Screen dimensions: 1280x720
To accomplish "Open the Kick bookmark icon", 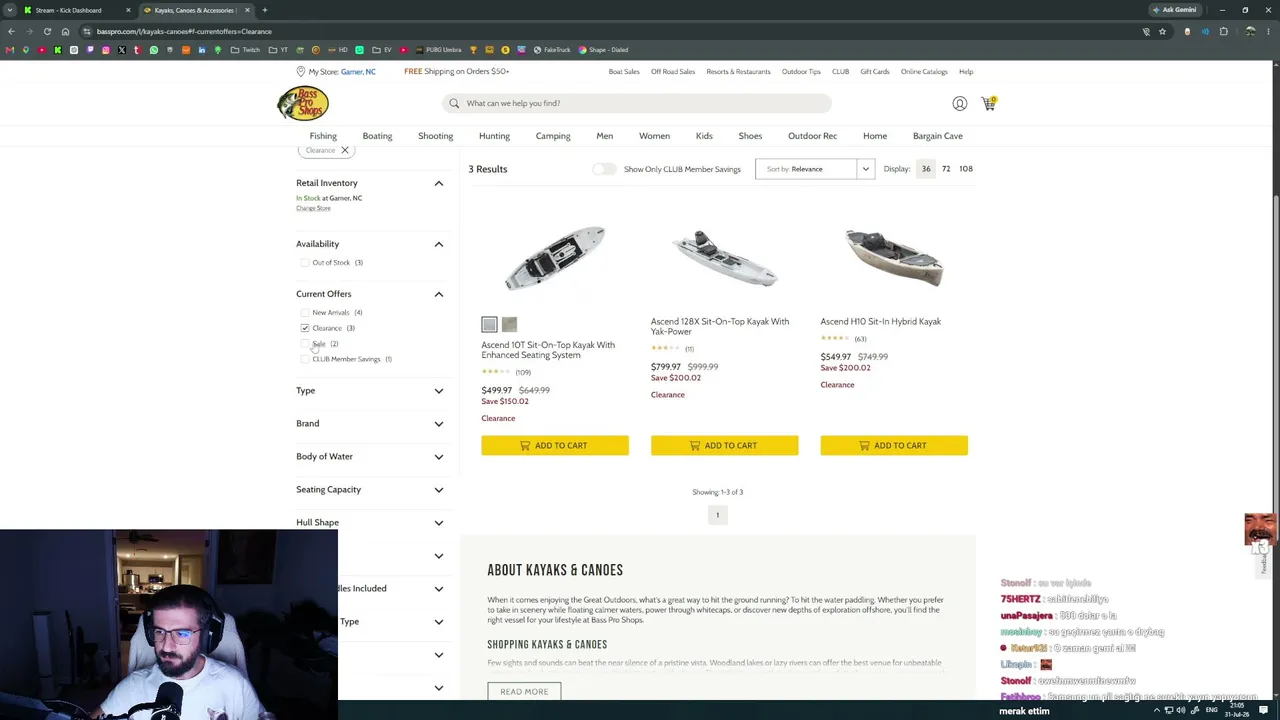I will [57, 50].
